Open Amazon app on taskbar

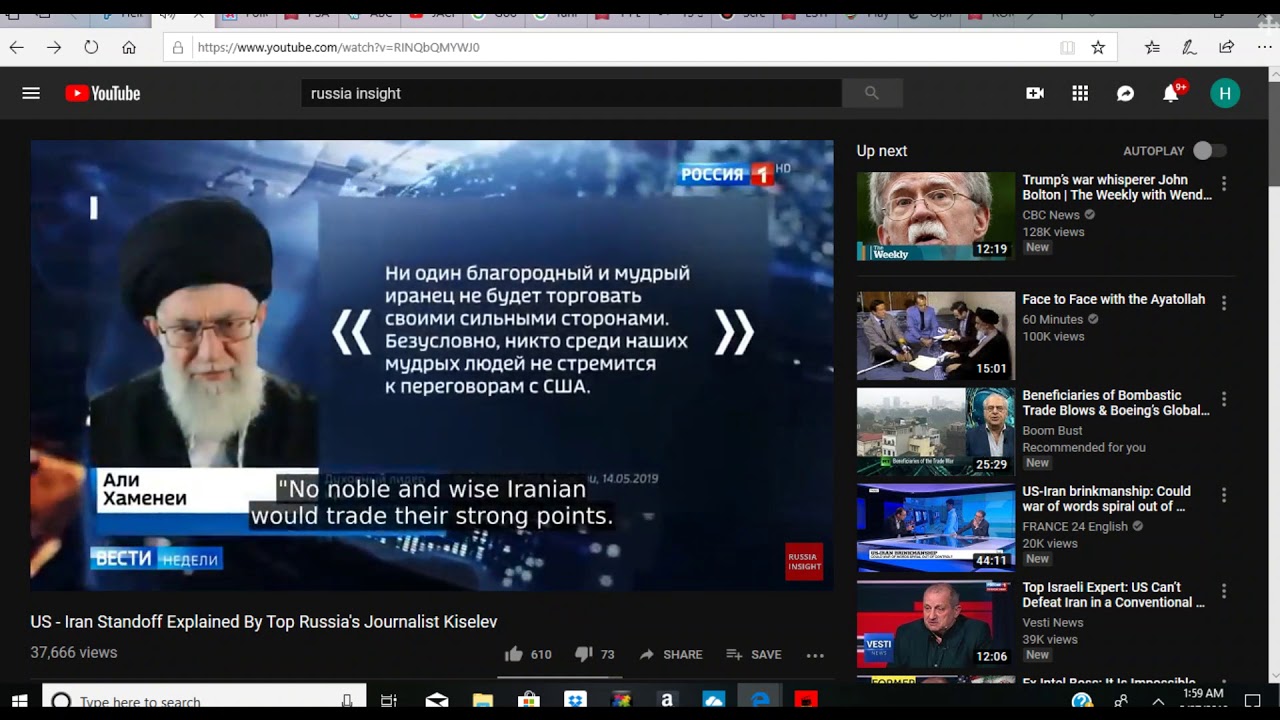pos(667,701)
